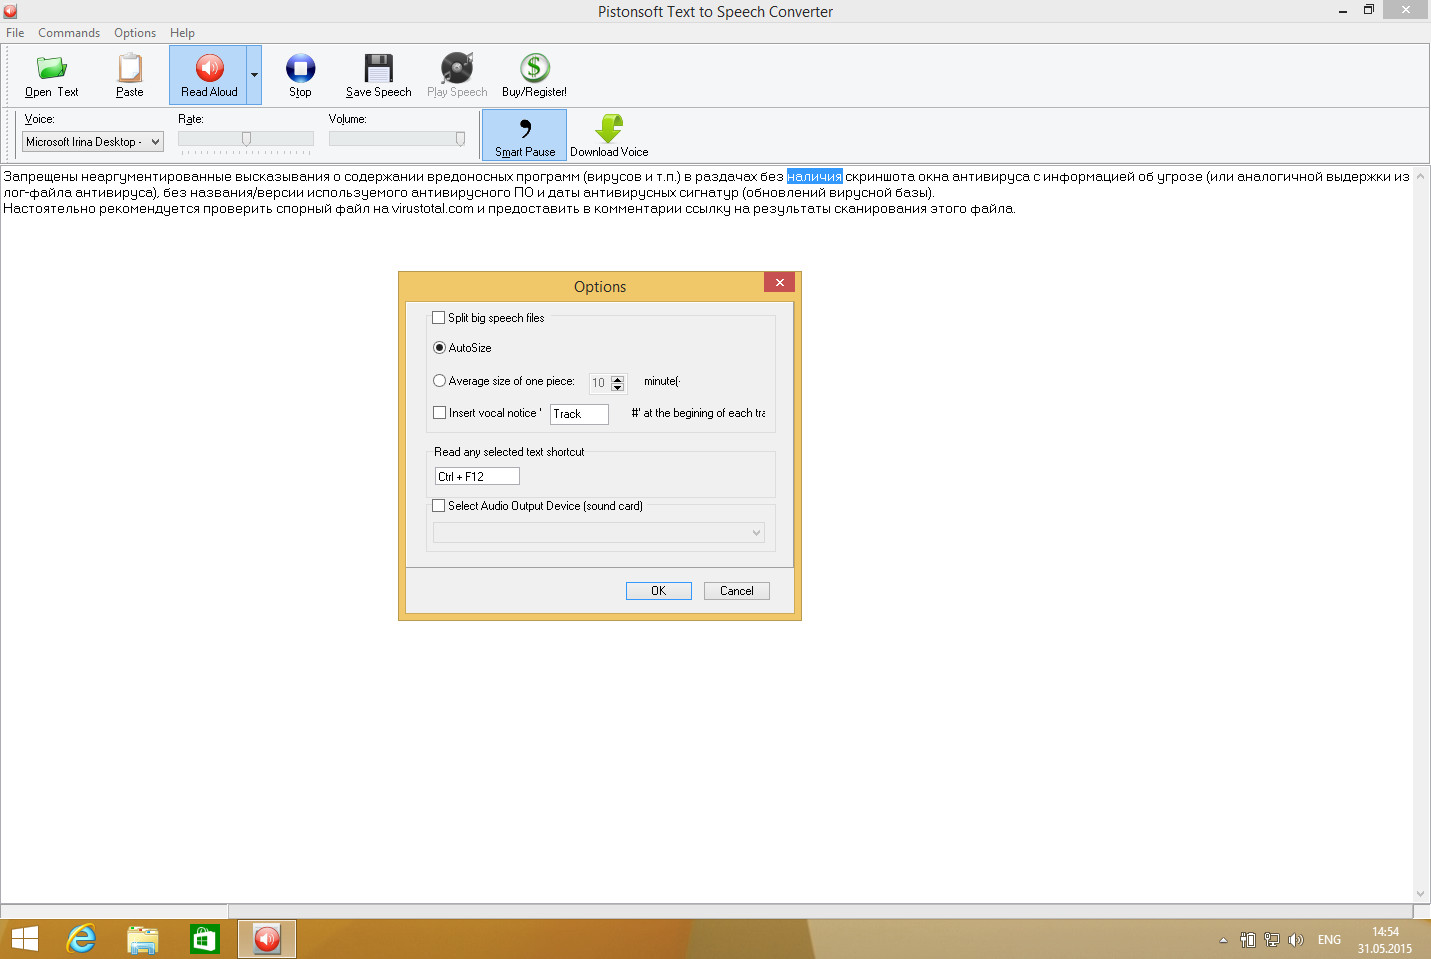The width and height of the screenshot is (1431, 959).
Task: Decrease the minutes spinner value
Action: coord(617,388)
